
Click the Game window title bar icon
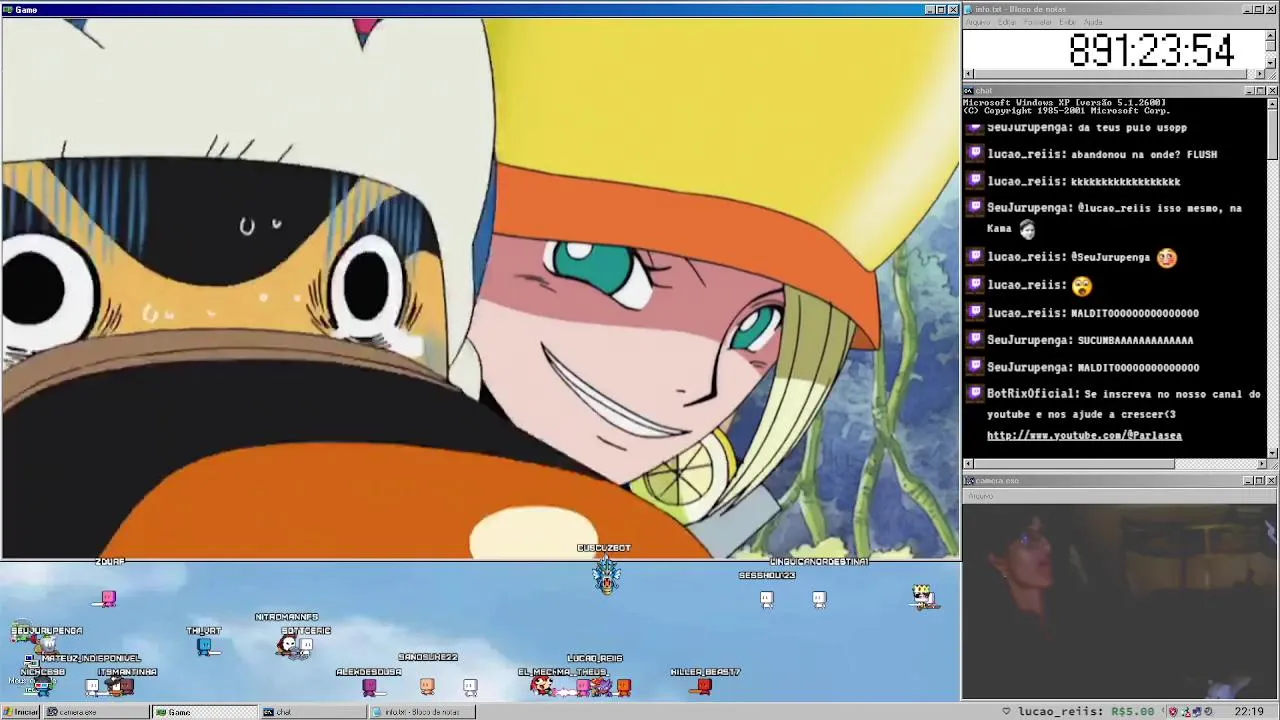tap(8, 9)
